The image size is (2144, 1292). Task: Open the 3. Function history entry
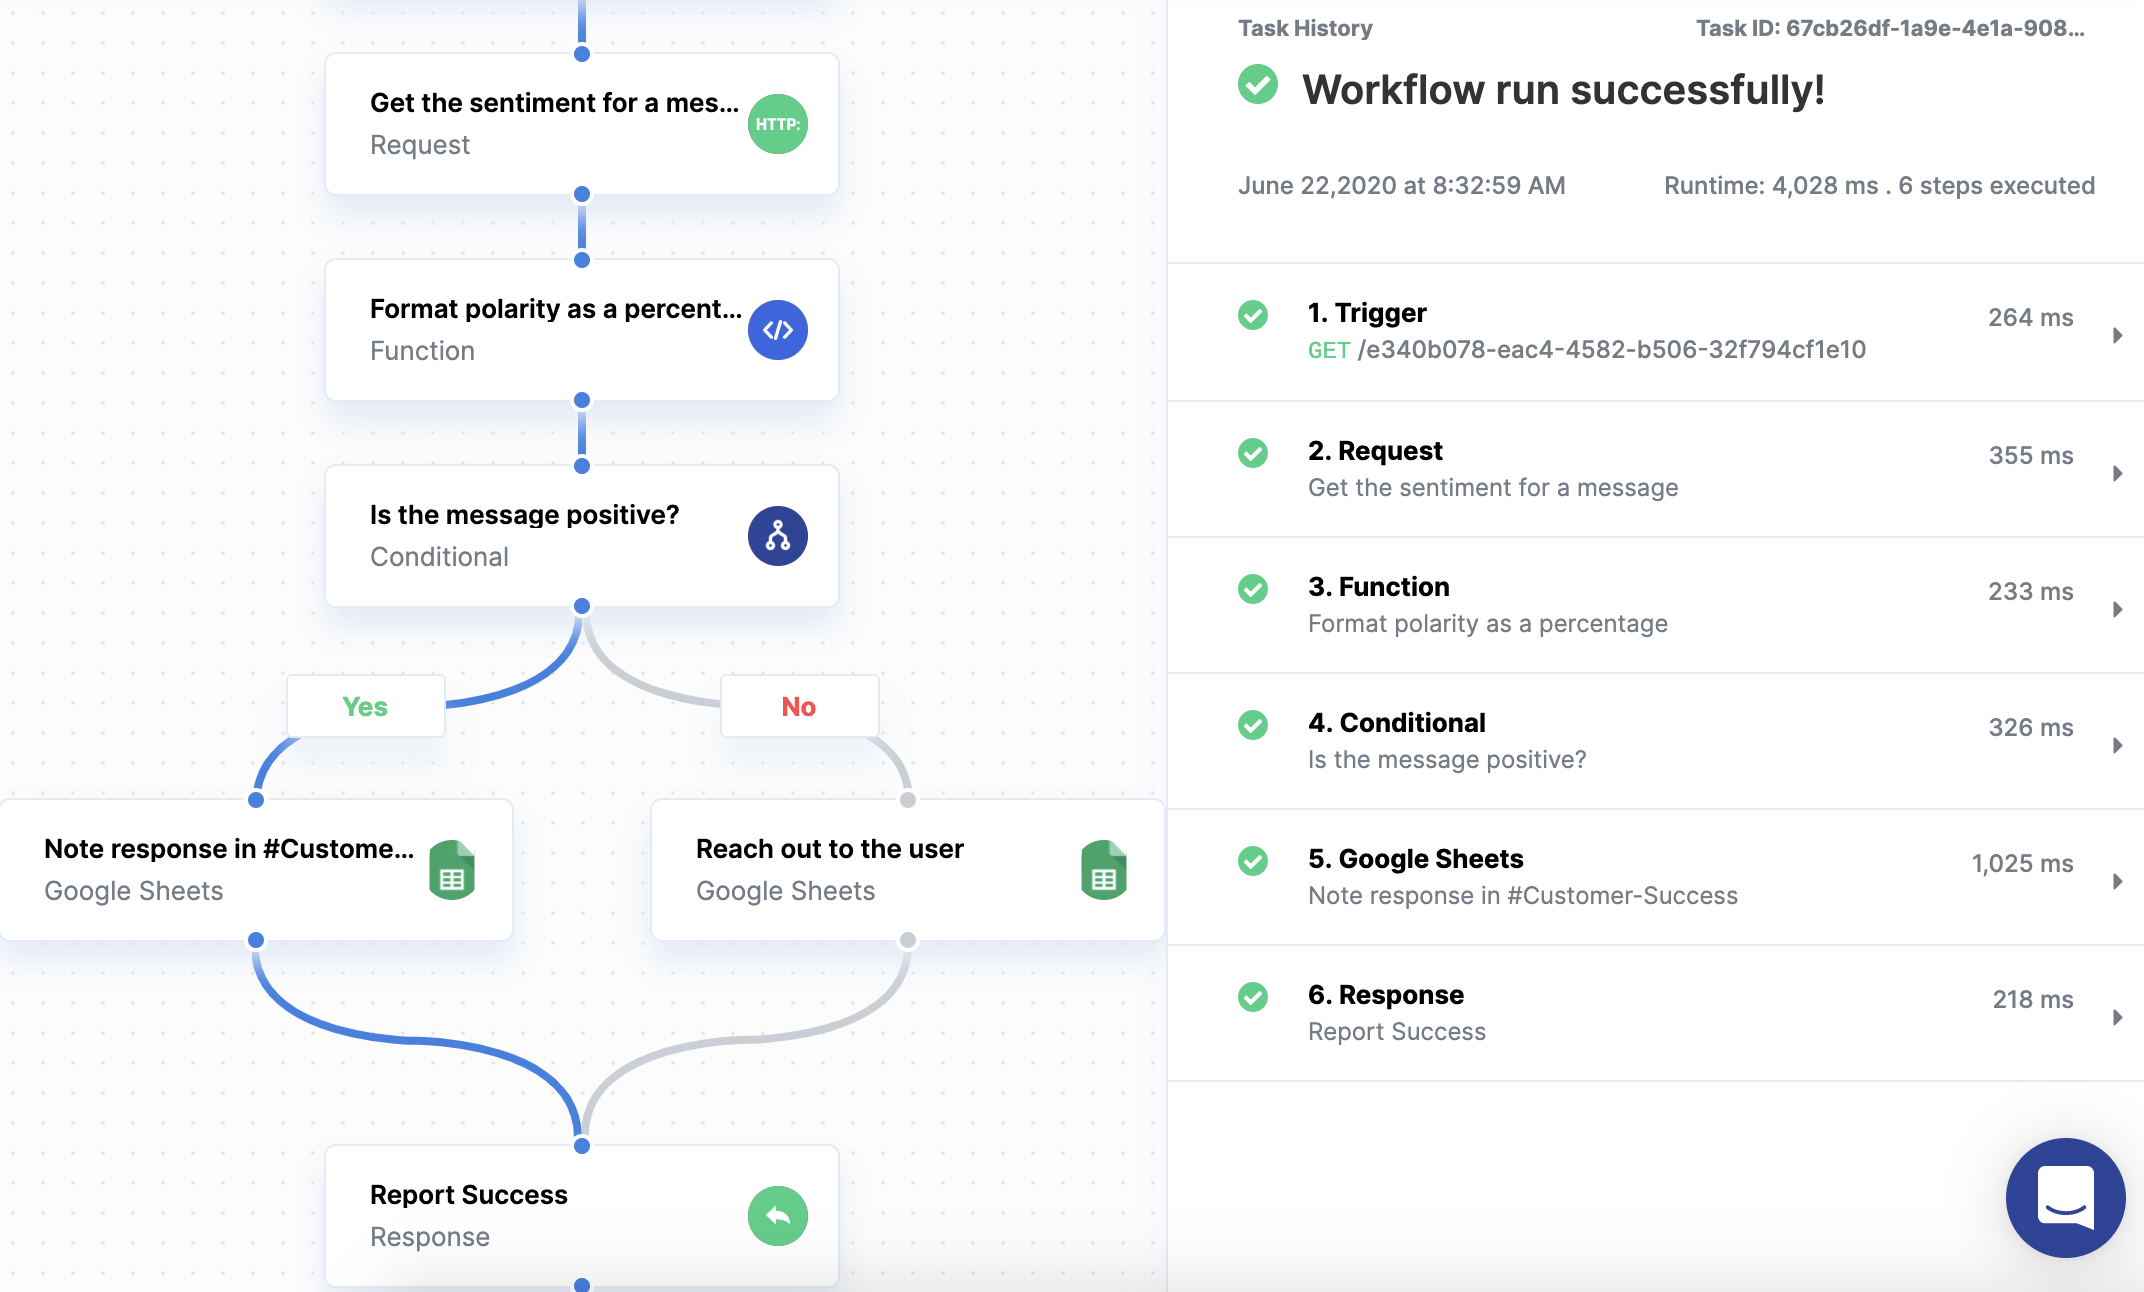(x=1487, y=604)
